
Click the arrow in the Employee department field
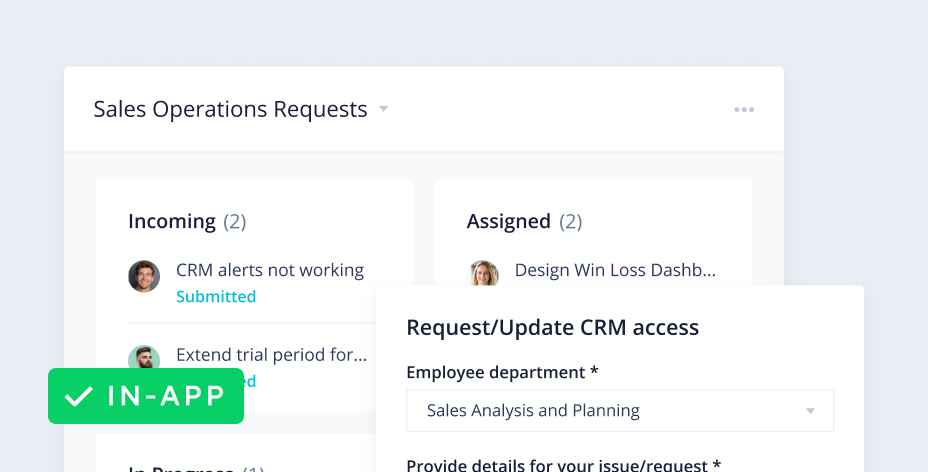(x=810, y=411)
